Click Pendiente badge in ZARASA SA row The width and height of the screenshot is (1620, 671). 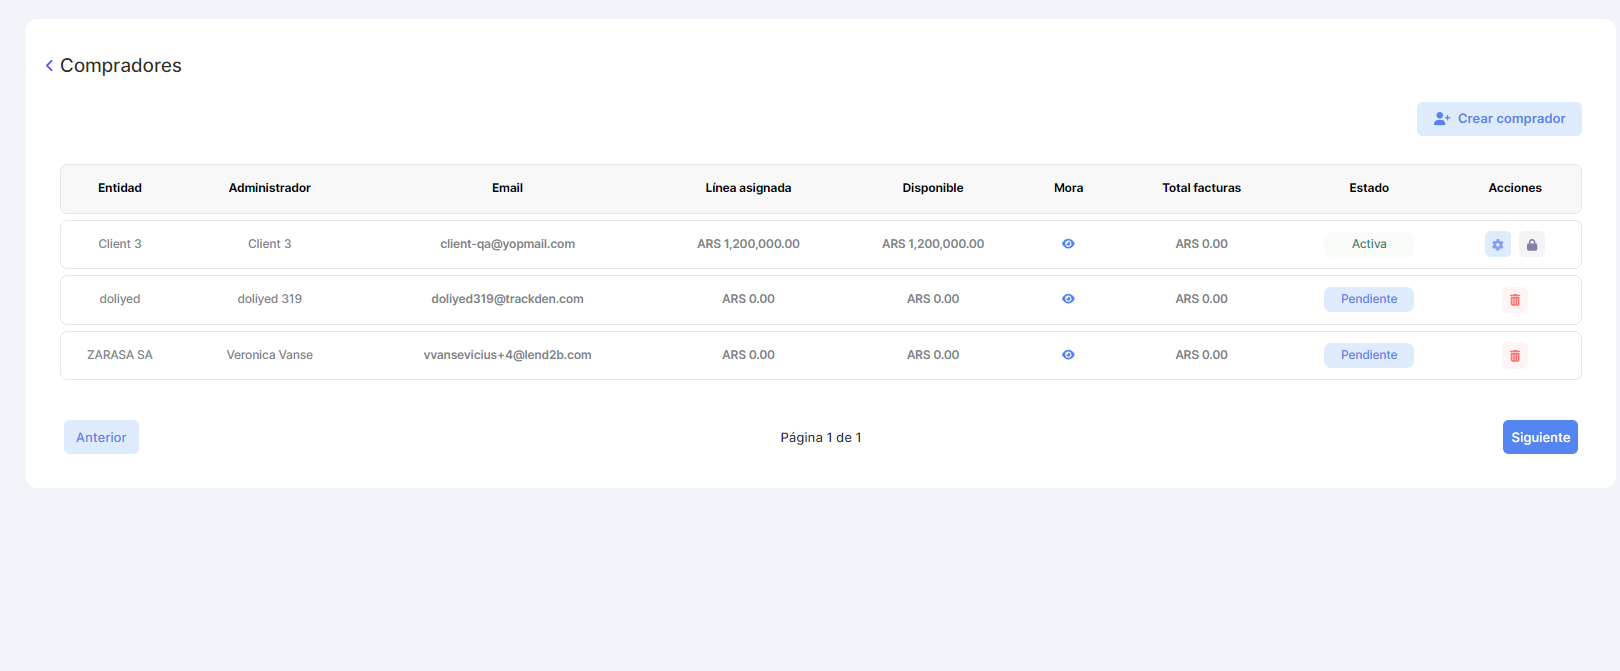point(1368,355)
